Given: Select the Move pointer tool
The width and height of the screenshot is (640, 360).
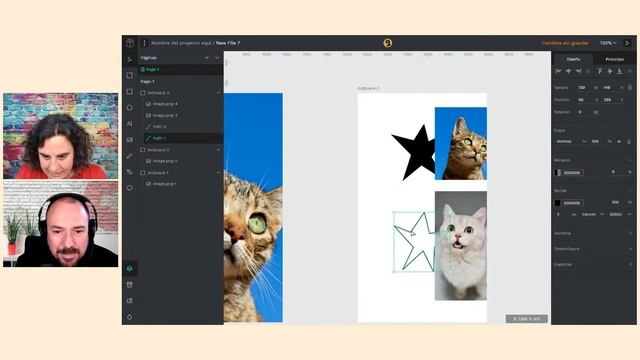Looking at the screenshot, I should coord(130,60).
